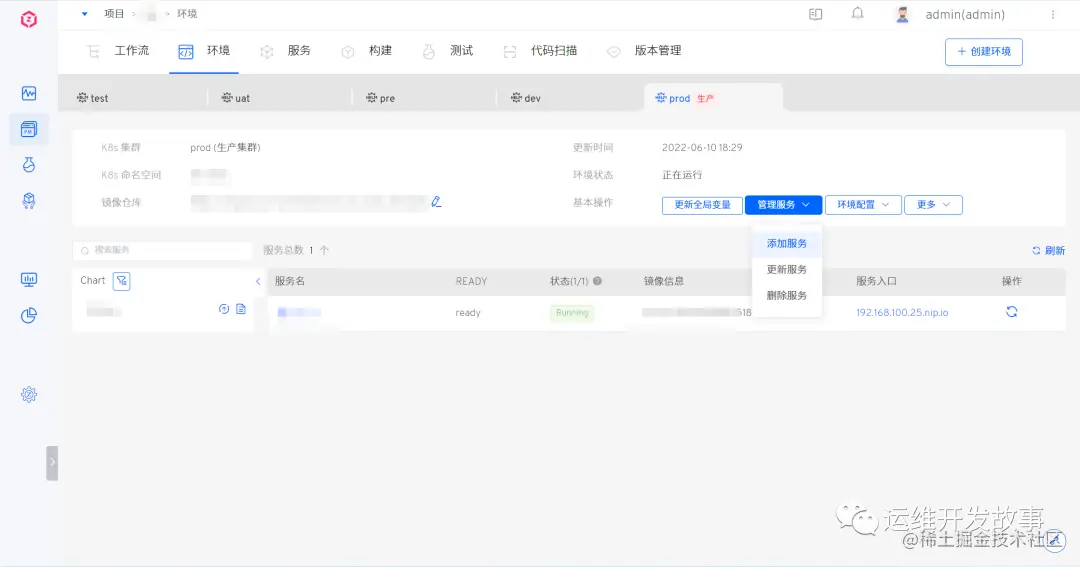Screen dimensions: 1080x567
Task: Click the Zadig logo icon
Action: [x=29, y=19]
